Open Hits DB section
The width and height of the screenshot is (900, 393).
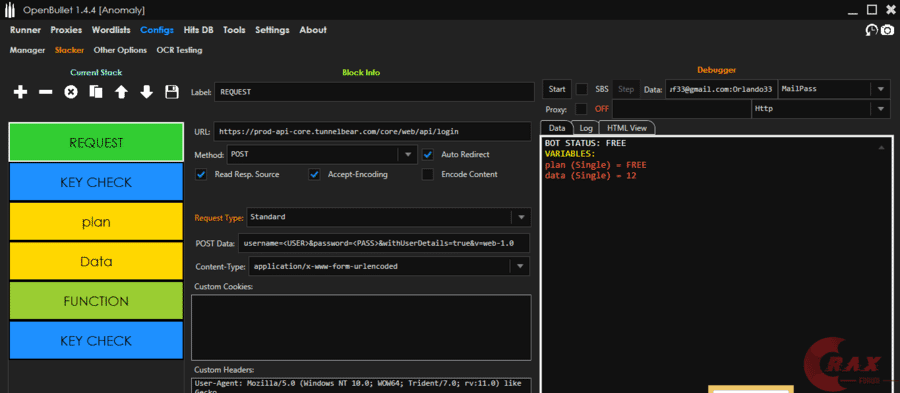[199, 30]
